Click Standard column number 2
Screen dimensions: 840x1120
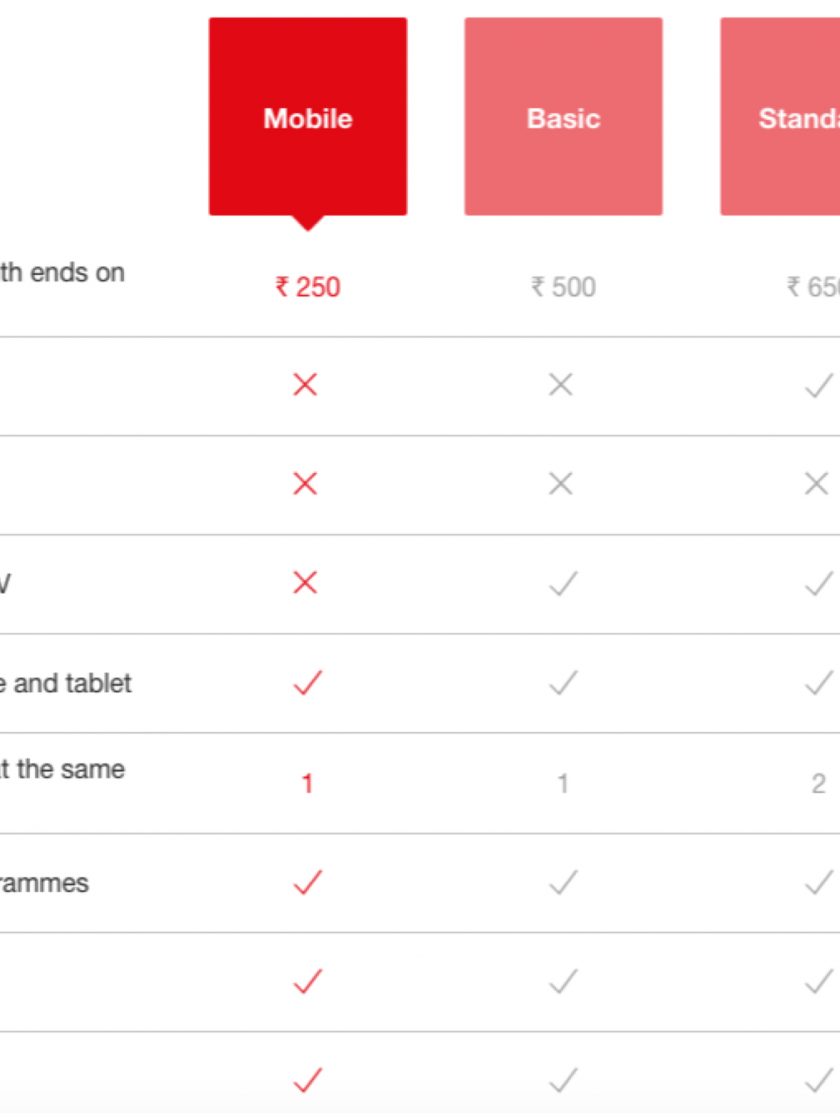point(818,783)
